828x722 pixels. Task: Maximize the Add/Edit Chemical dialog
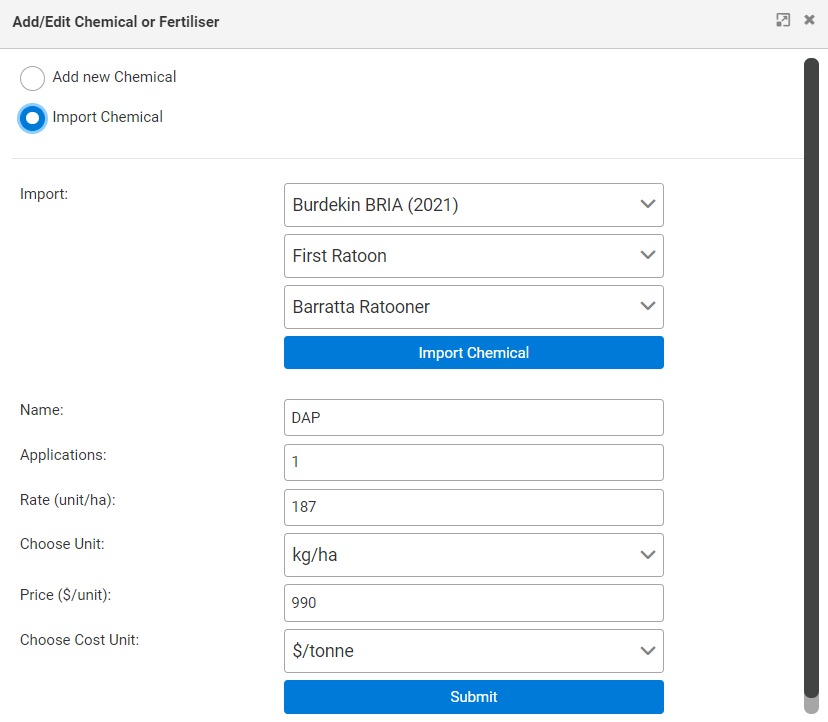click(783, 20)
